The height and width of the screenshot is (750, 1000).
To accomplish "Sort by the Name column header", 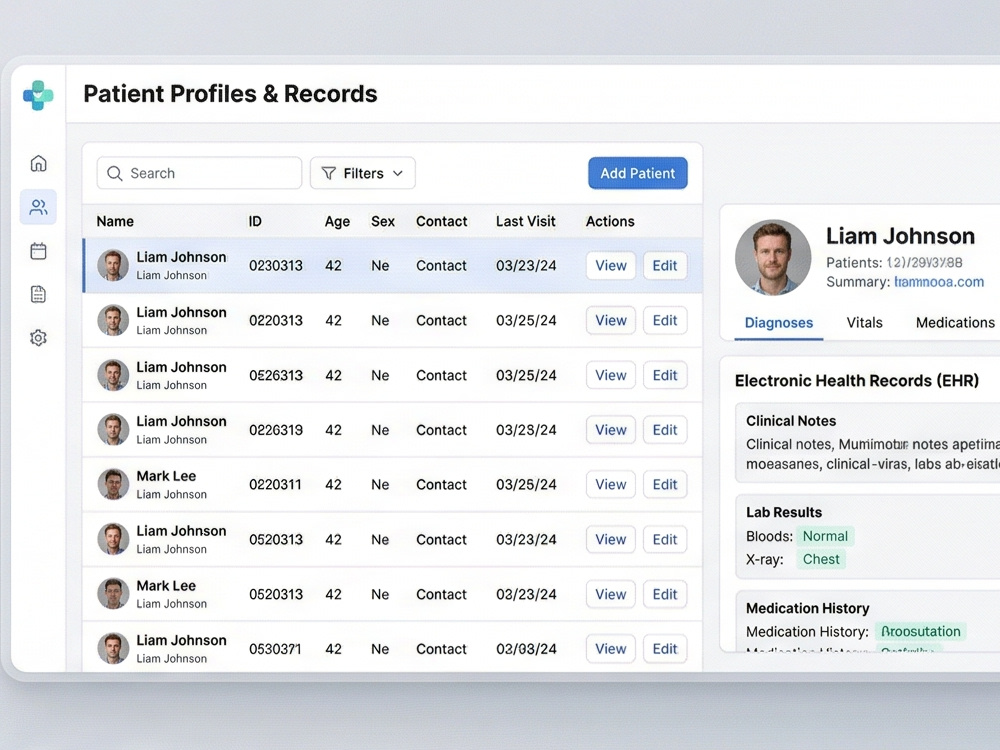I will click(115, 221).
